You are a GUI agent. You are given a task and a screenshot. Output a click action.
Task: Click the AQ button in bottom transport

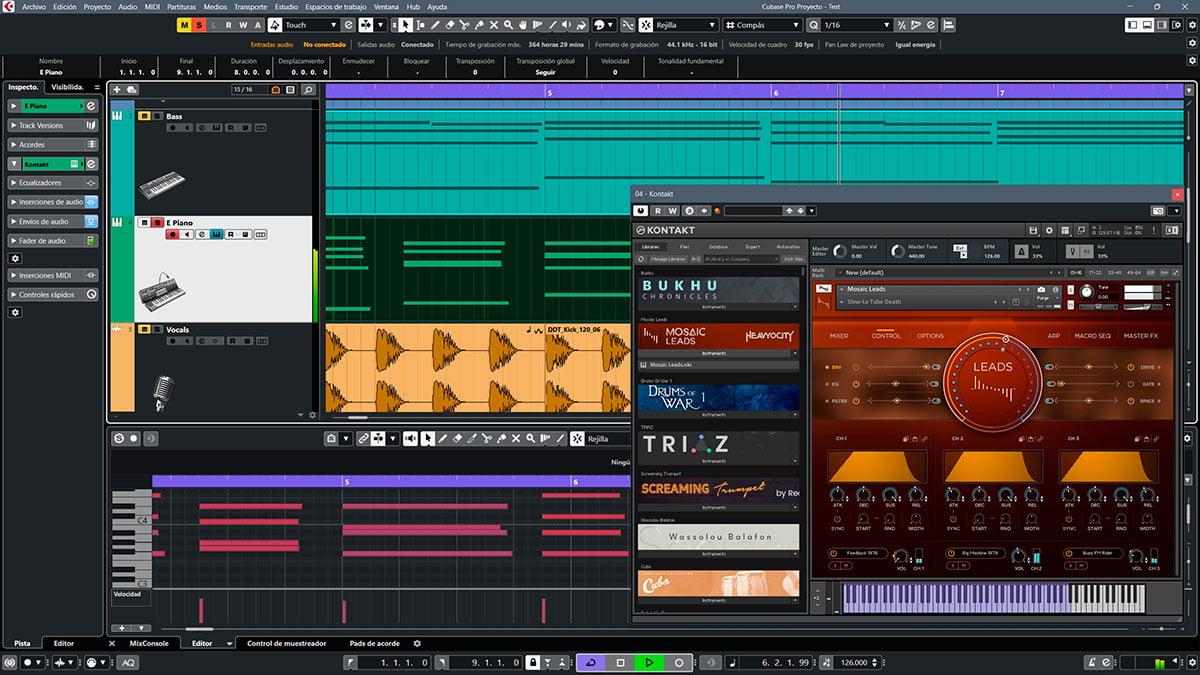pyautogui.click(x=129, y=662)
